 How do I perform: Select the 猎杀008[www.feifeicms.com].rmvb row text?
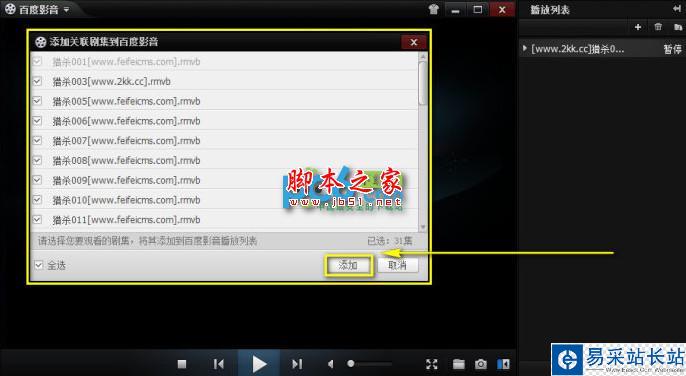126,161
